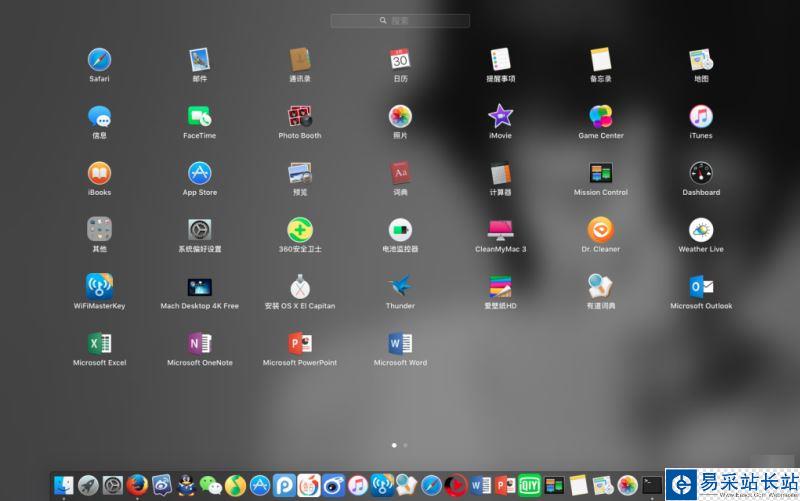Open the Notes (备忘录) app in Launchpad

[601, 60]
